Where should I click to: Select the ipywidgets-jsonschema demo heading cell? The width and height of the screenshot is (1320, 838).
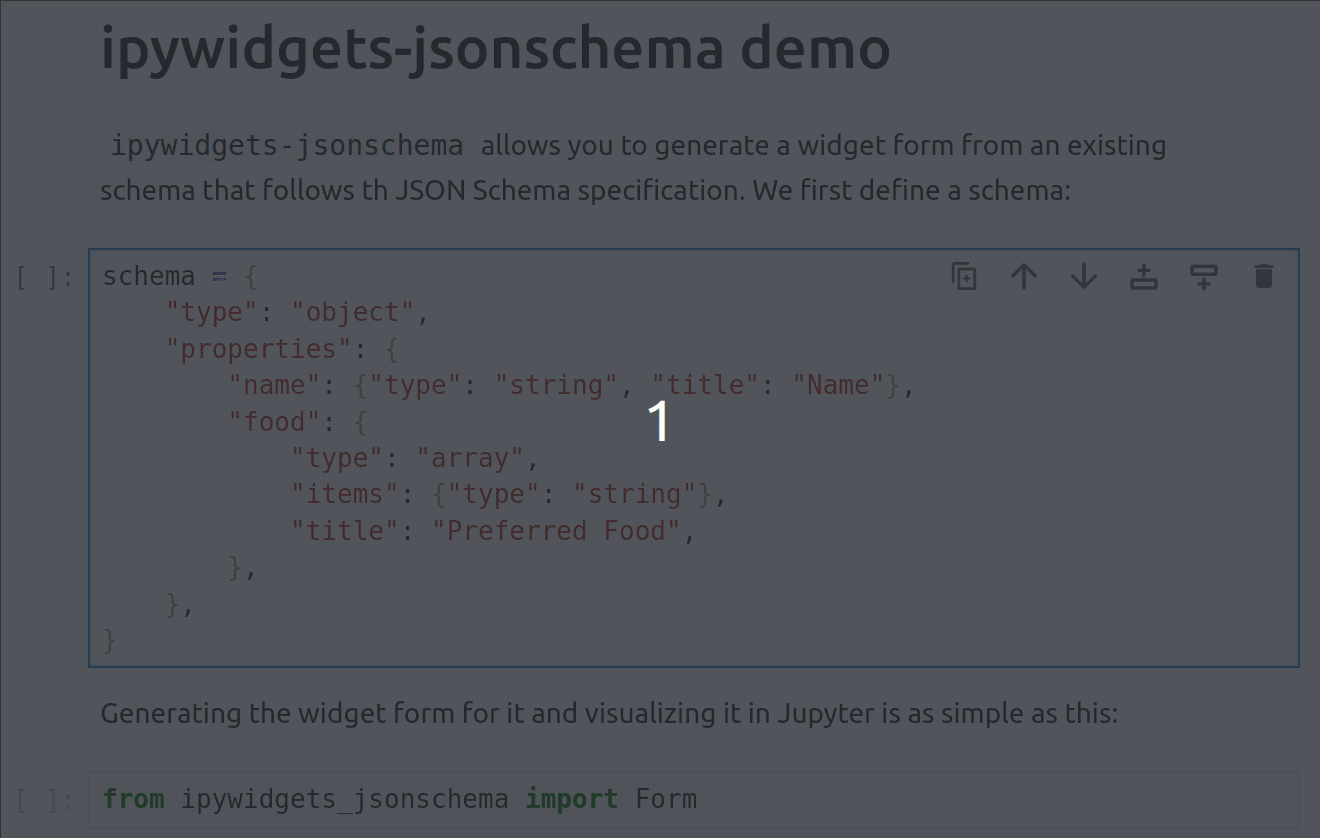[x=494, y=48]
